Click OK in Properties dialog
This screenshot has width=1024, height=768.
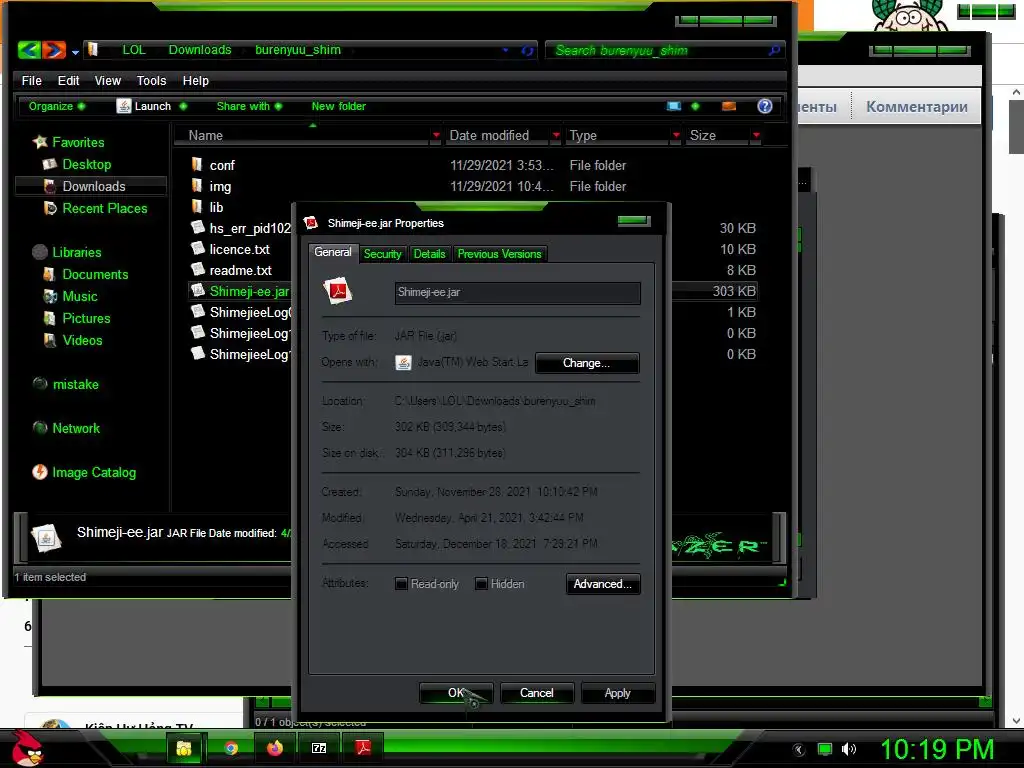click(x=456, y=693)
